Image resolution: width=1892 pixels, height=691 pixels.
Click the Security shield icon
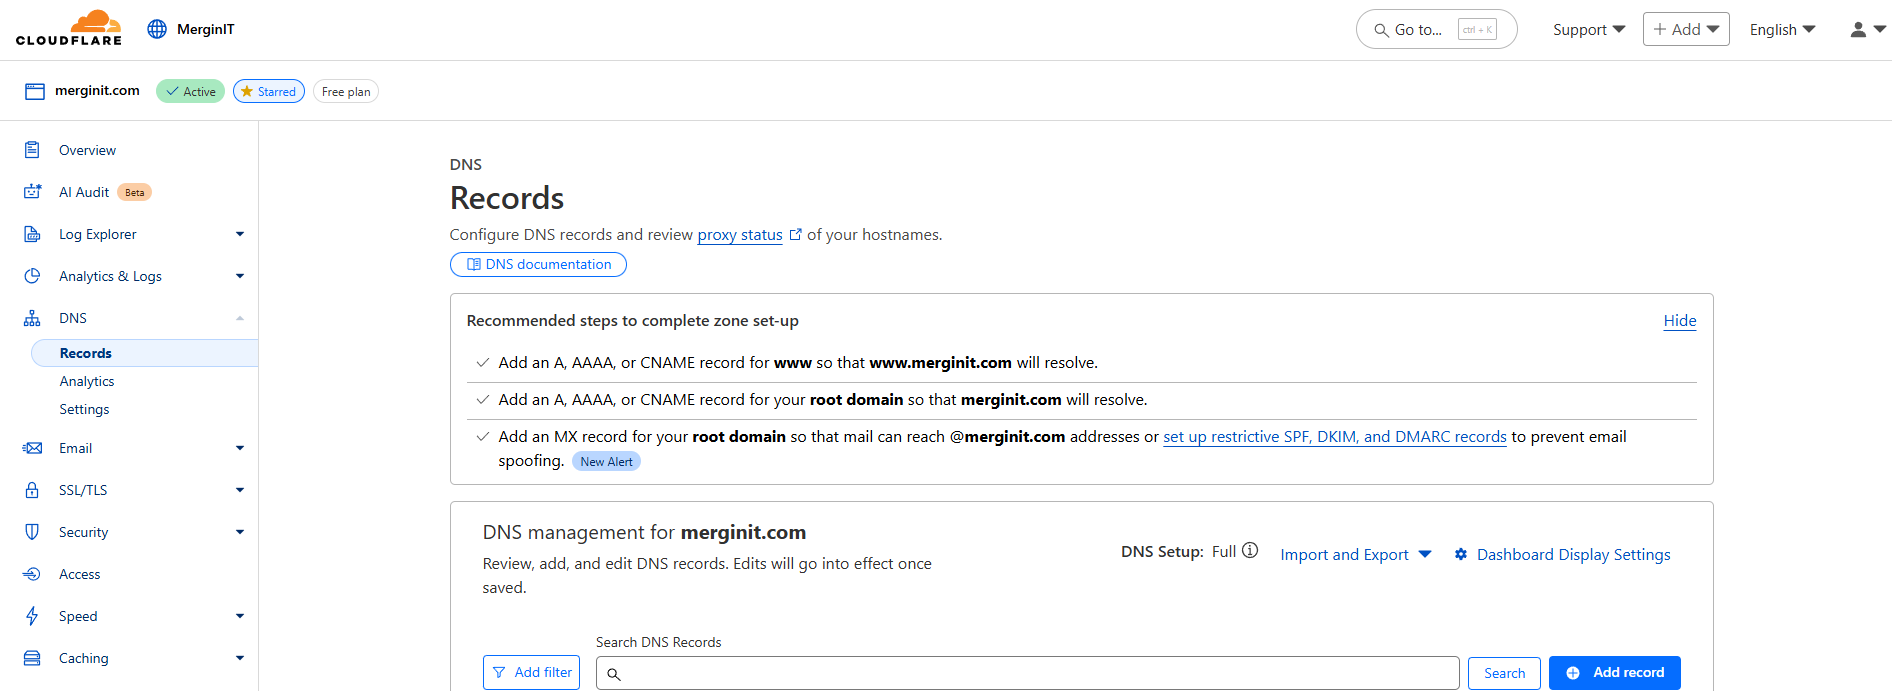[32, 532]
